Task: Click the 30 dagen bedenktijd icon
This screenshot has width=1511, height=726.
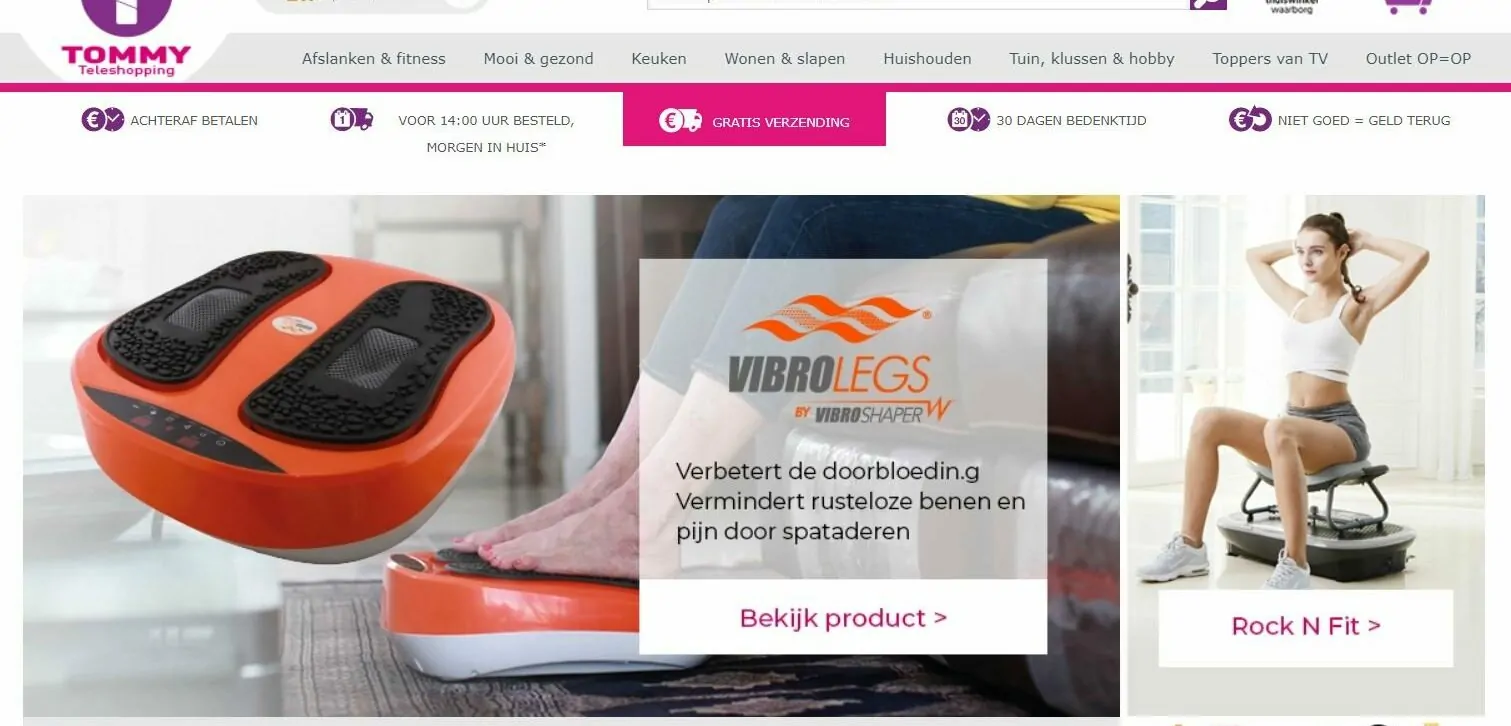Action: point(968,120)
